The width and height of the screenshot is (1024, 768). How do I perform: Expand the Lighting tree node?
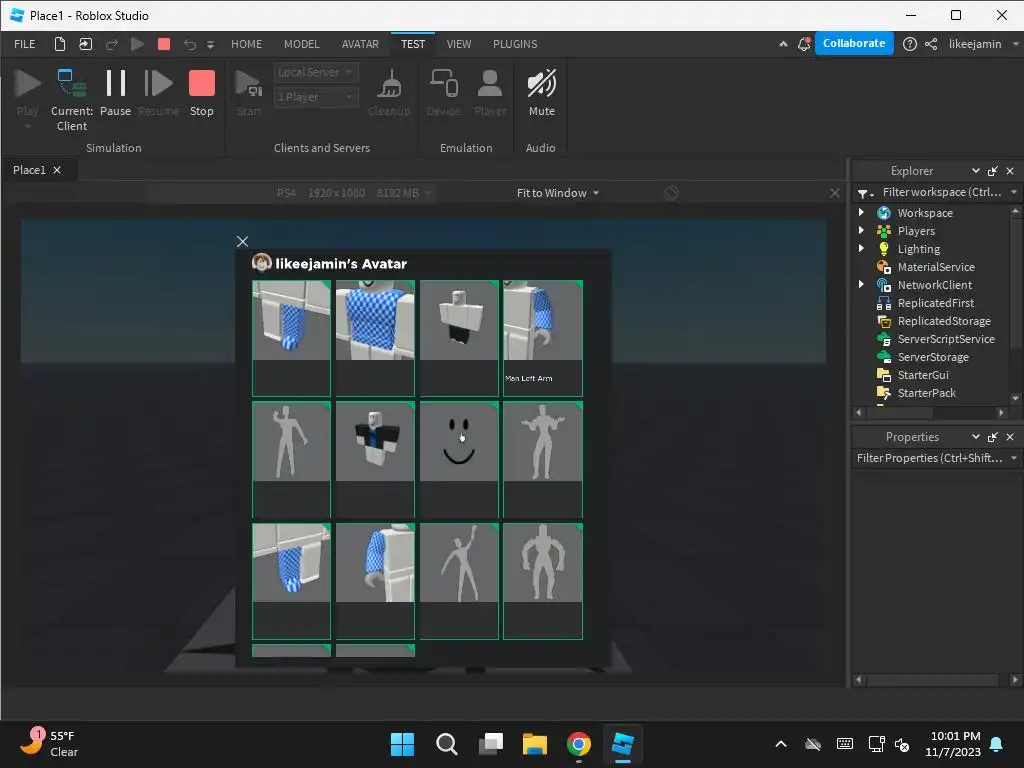861,249
